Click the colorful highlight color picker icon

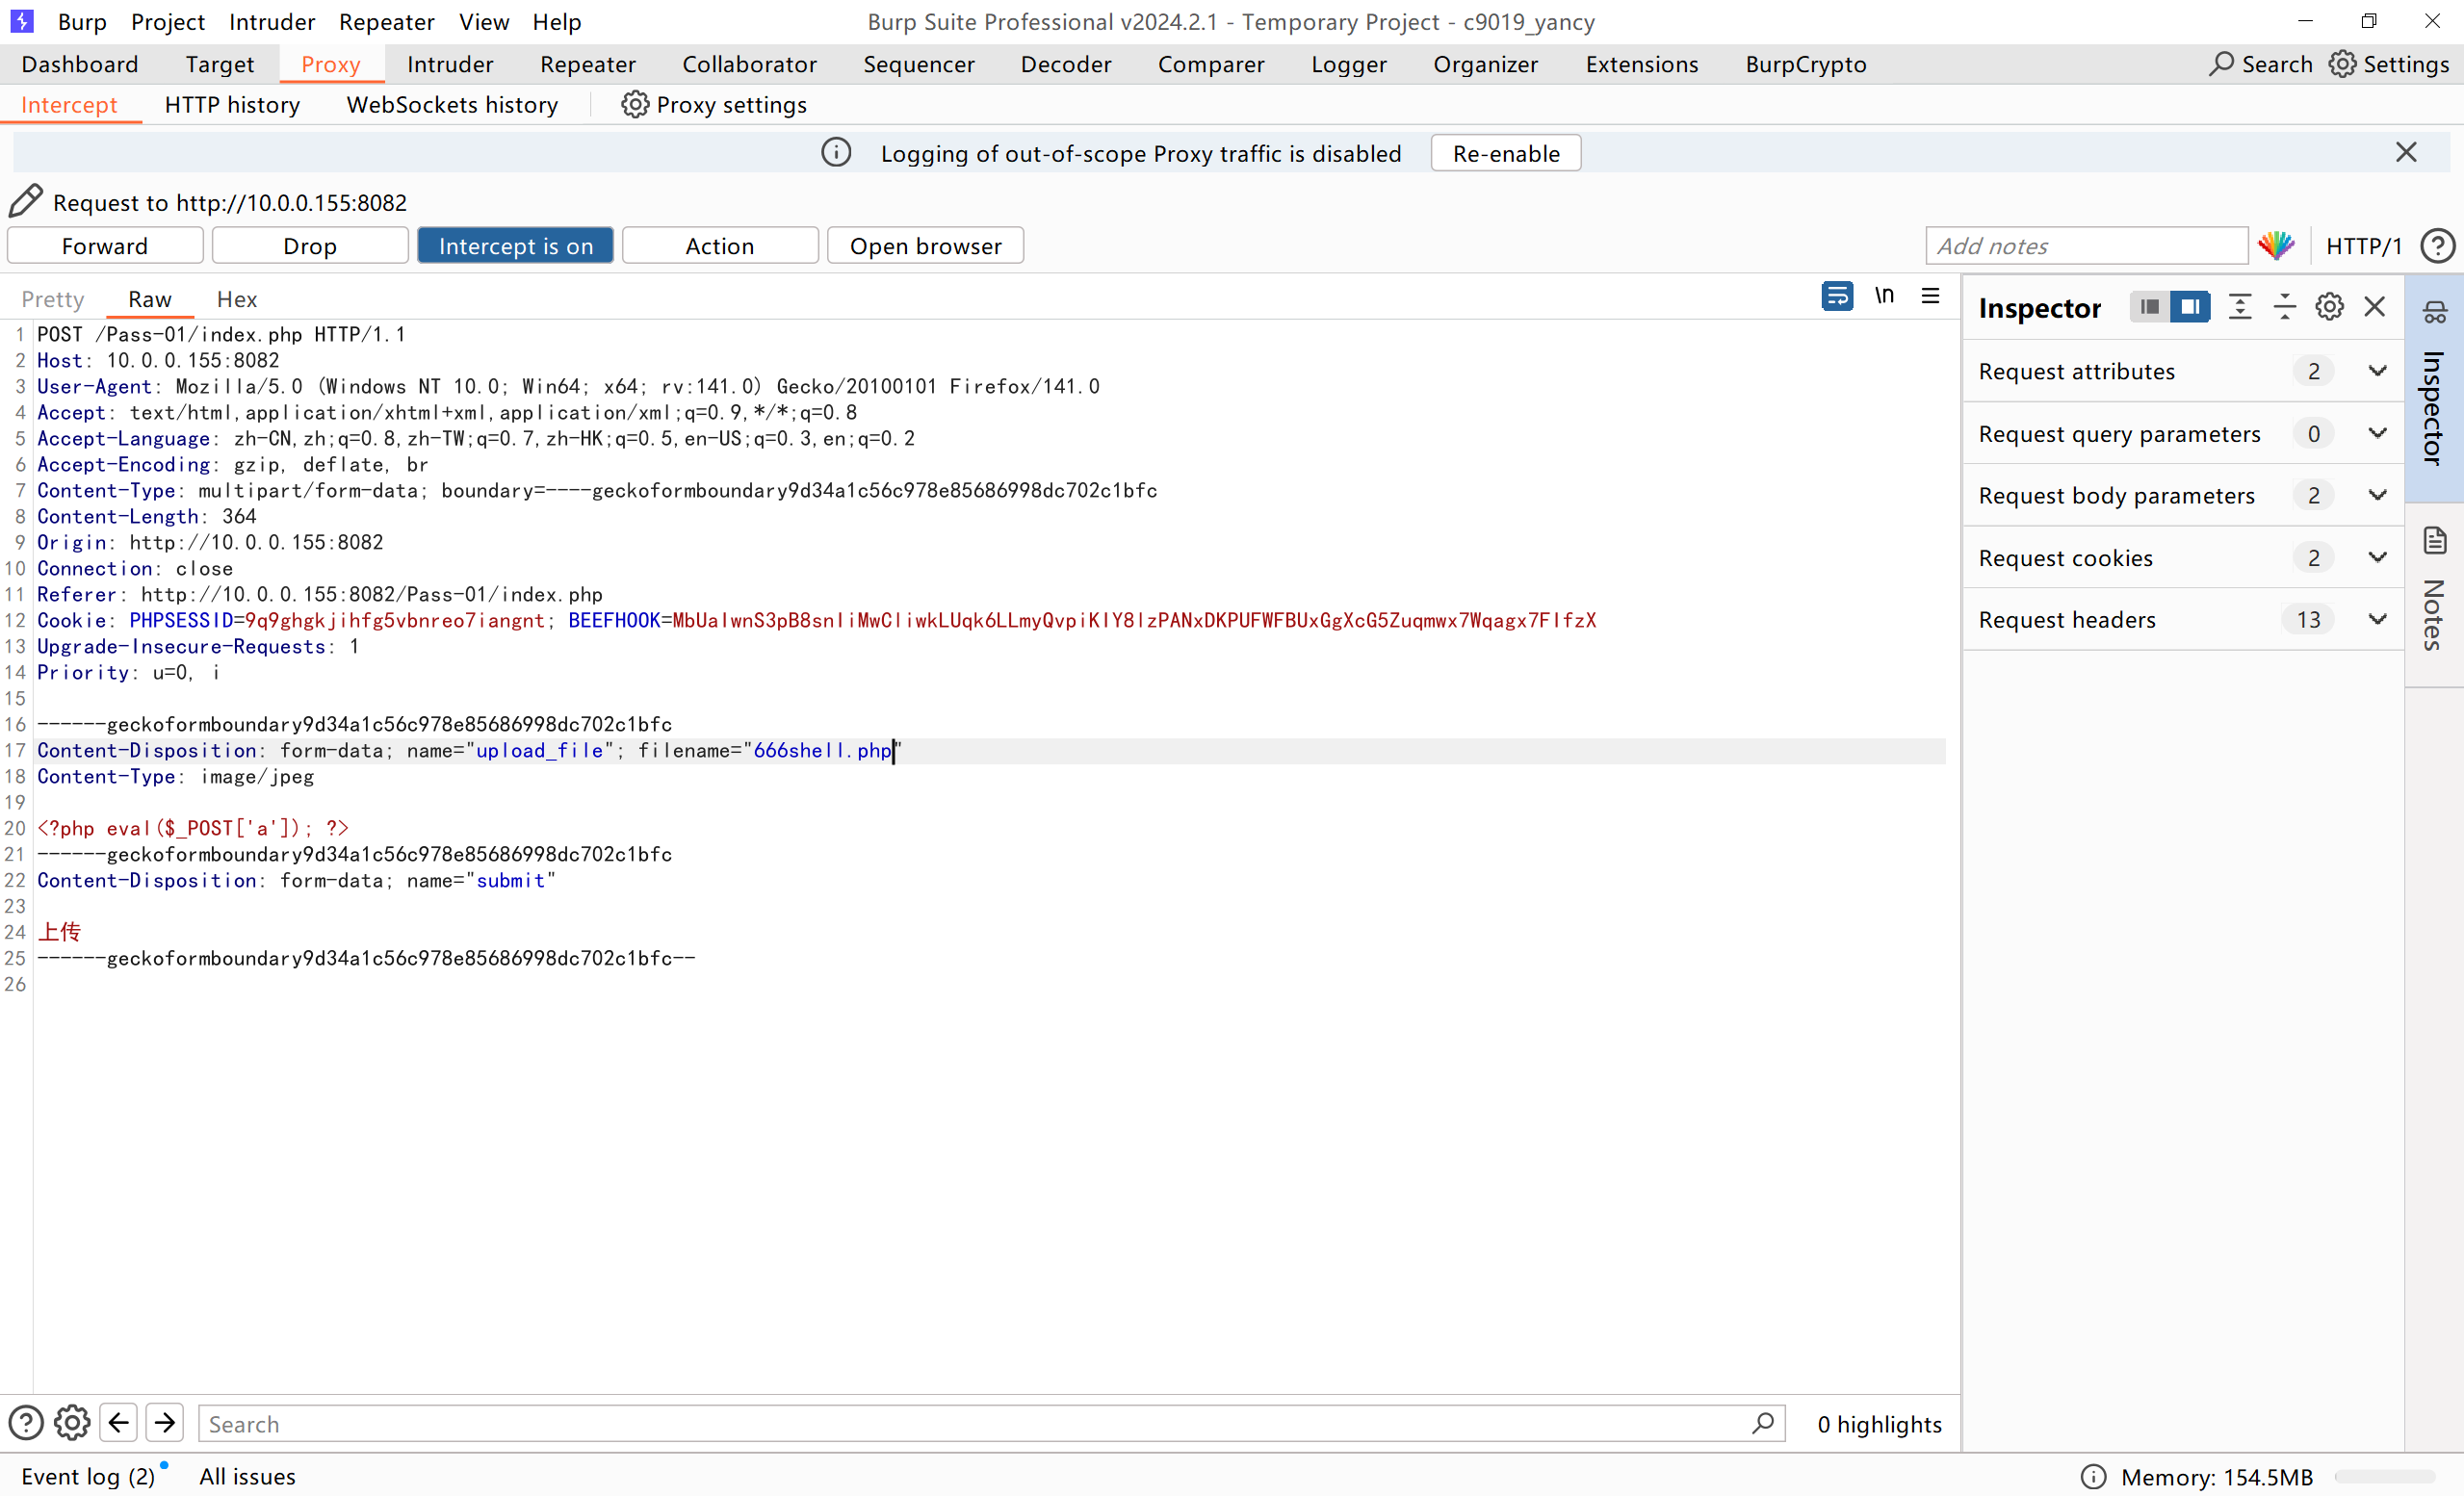2276,246
